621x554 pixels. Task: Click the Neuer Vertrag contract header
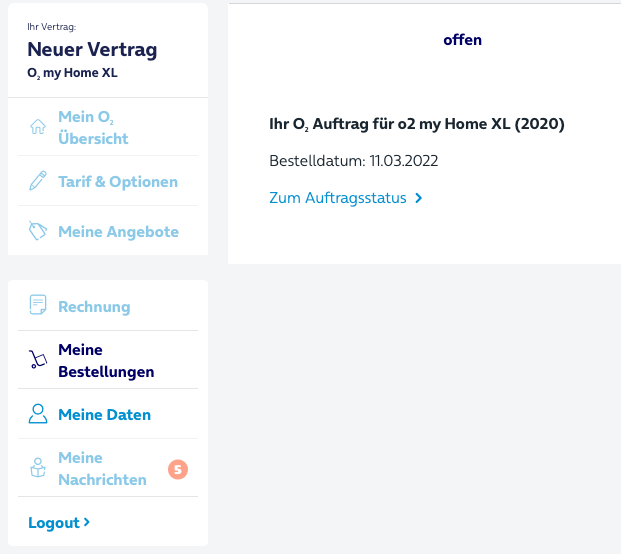(92, 50)
